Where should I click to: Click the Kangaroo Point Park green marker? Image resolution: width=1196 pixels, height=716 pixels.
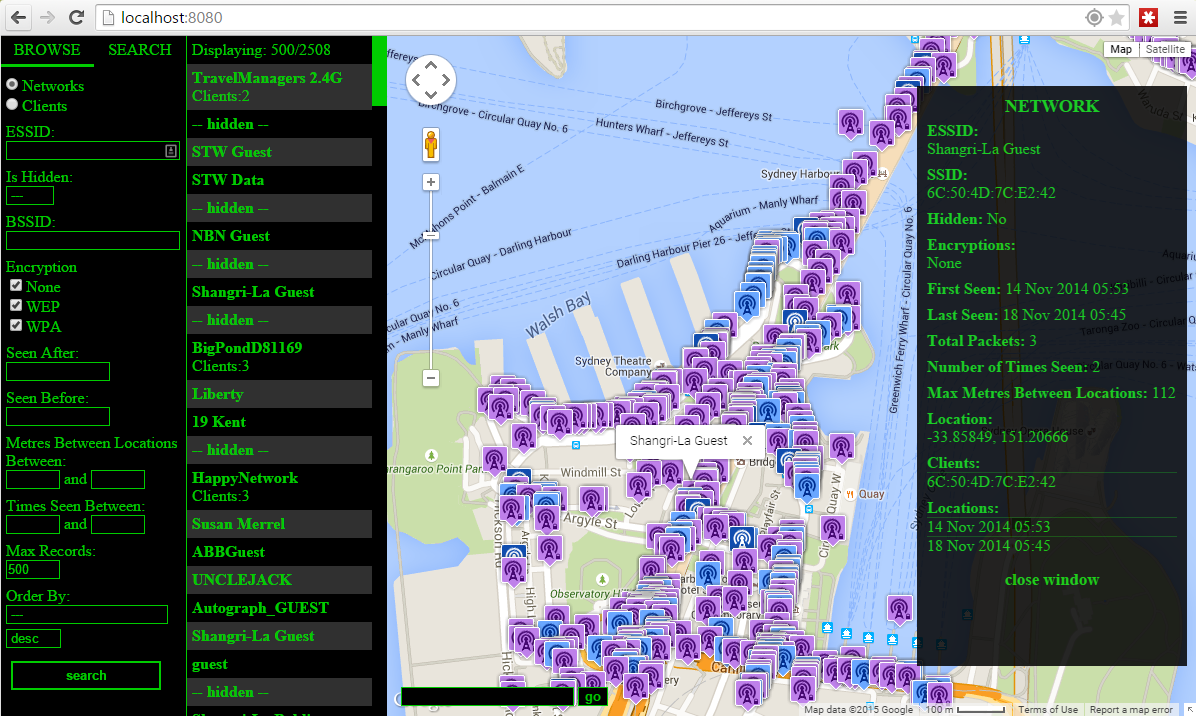pos(431,455)
